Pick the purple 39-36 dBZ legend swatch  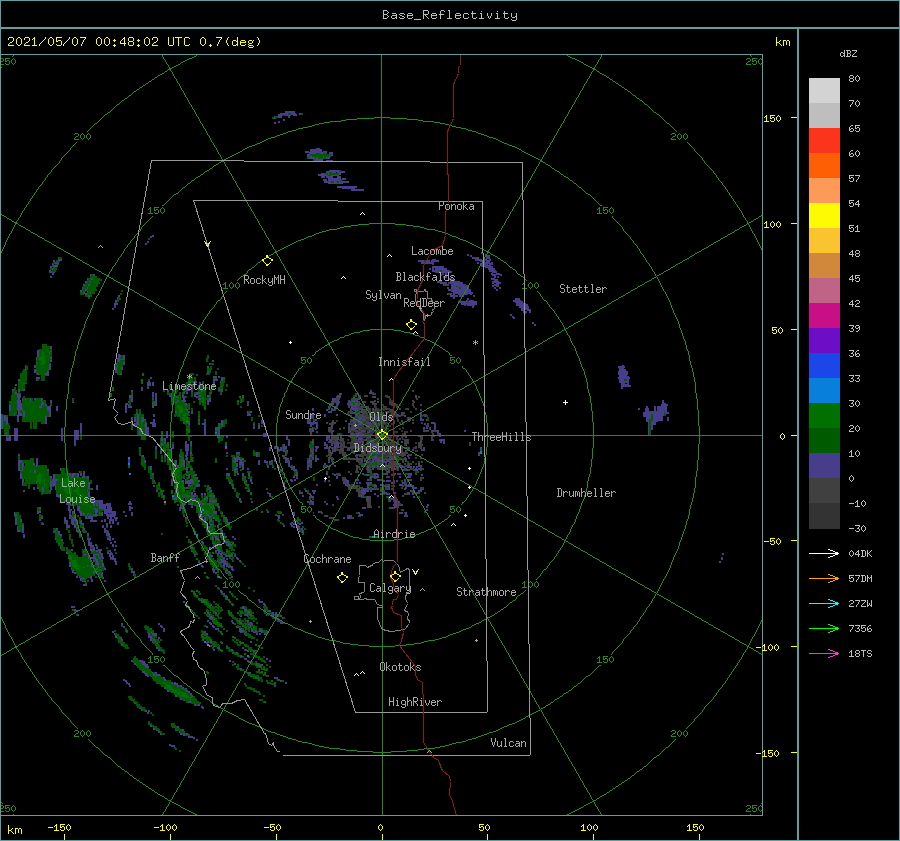[x=824, y=340]
